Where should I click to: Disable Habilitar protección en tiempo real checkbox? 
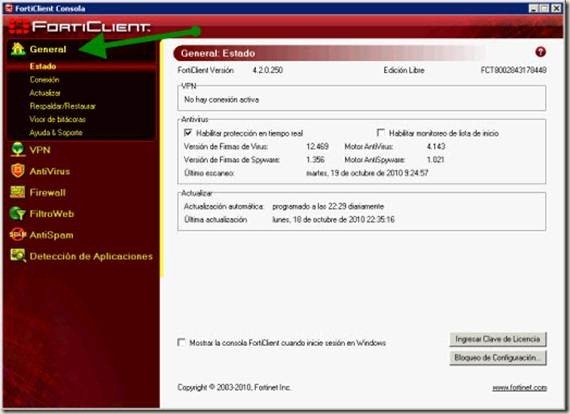[188, 133]
